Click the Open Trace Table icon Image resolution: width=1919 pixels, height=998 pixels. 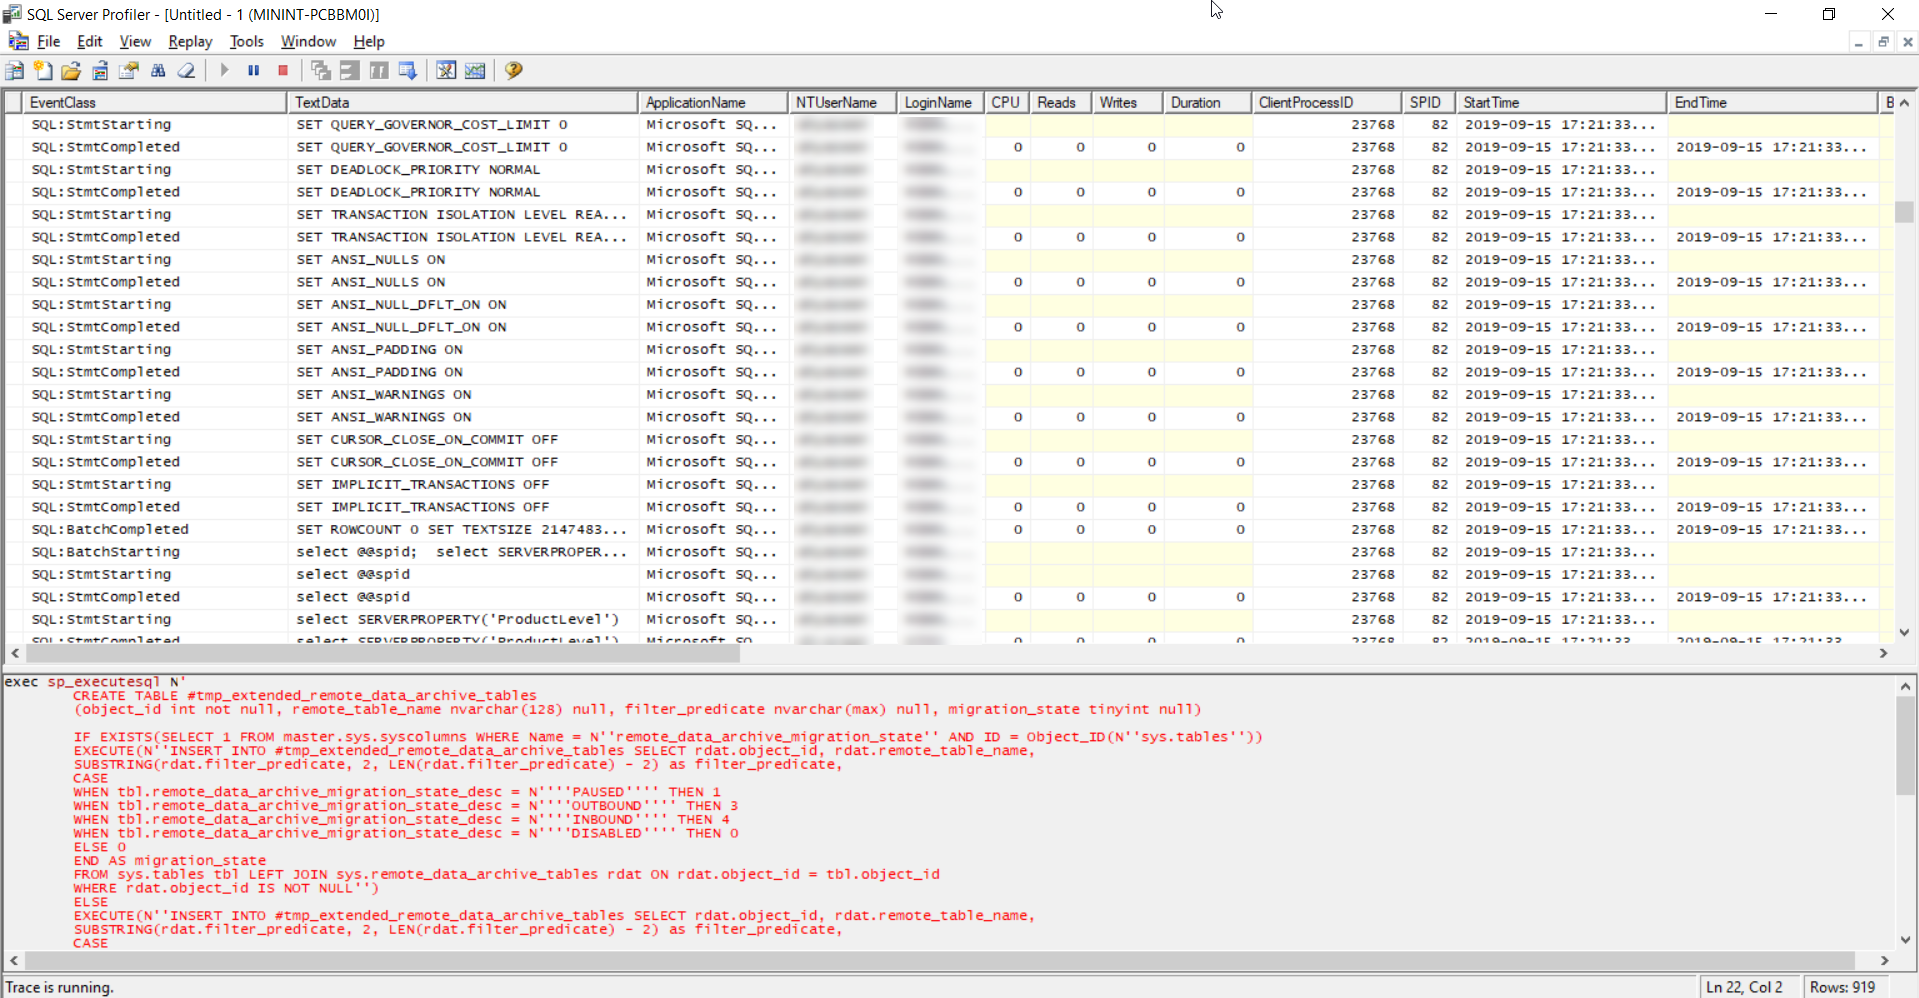click(x=100, y=70)
